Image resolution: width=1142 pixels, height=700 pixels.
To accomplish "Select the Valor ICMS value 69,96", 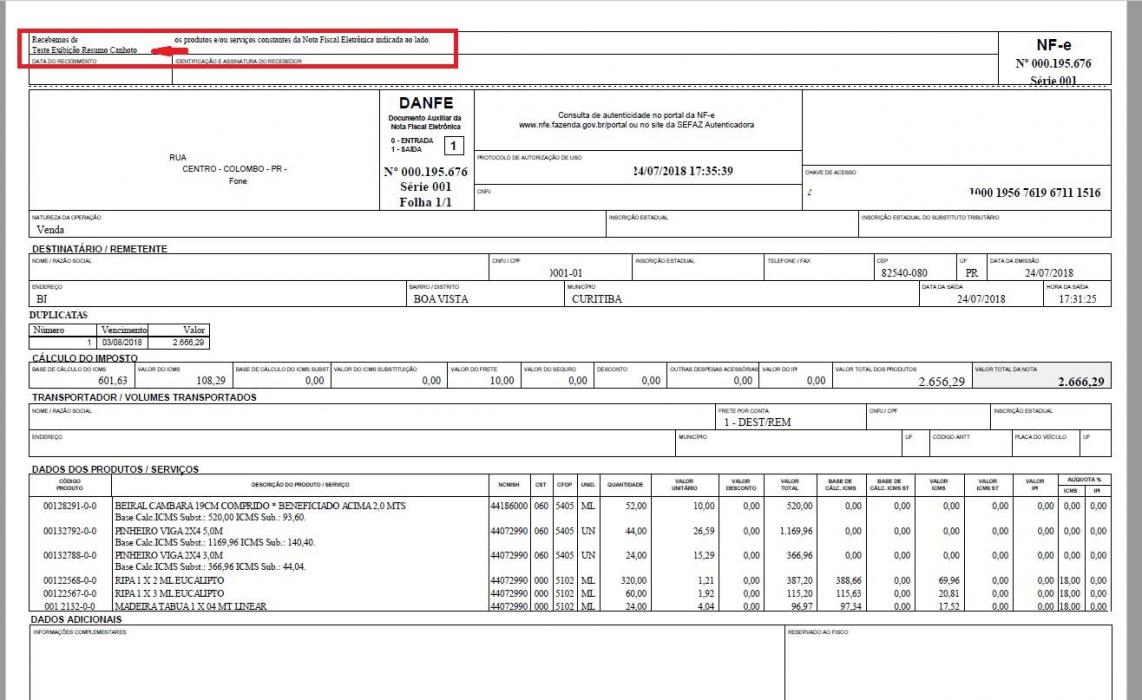I will (x=949, y=581).
